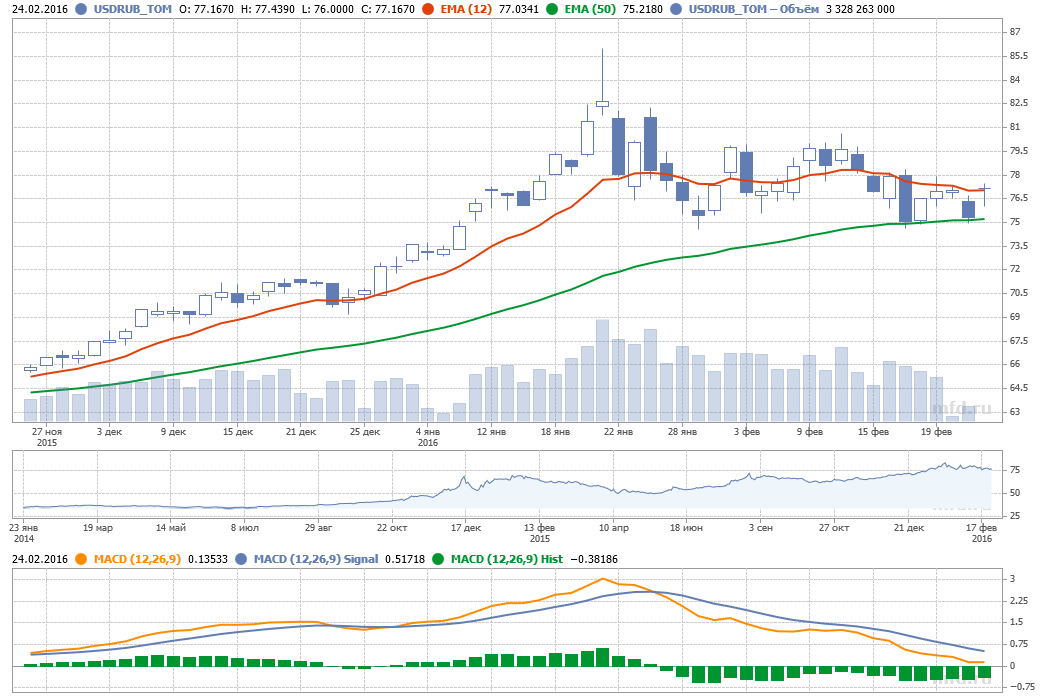Viewport: 1062px width, 700px height.
Task: Click the MACD (12,26,9) Signal label text
Action: (316, 559)
